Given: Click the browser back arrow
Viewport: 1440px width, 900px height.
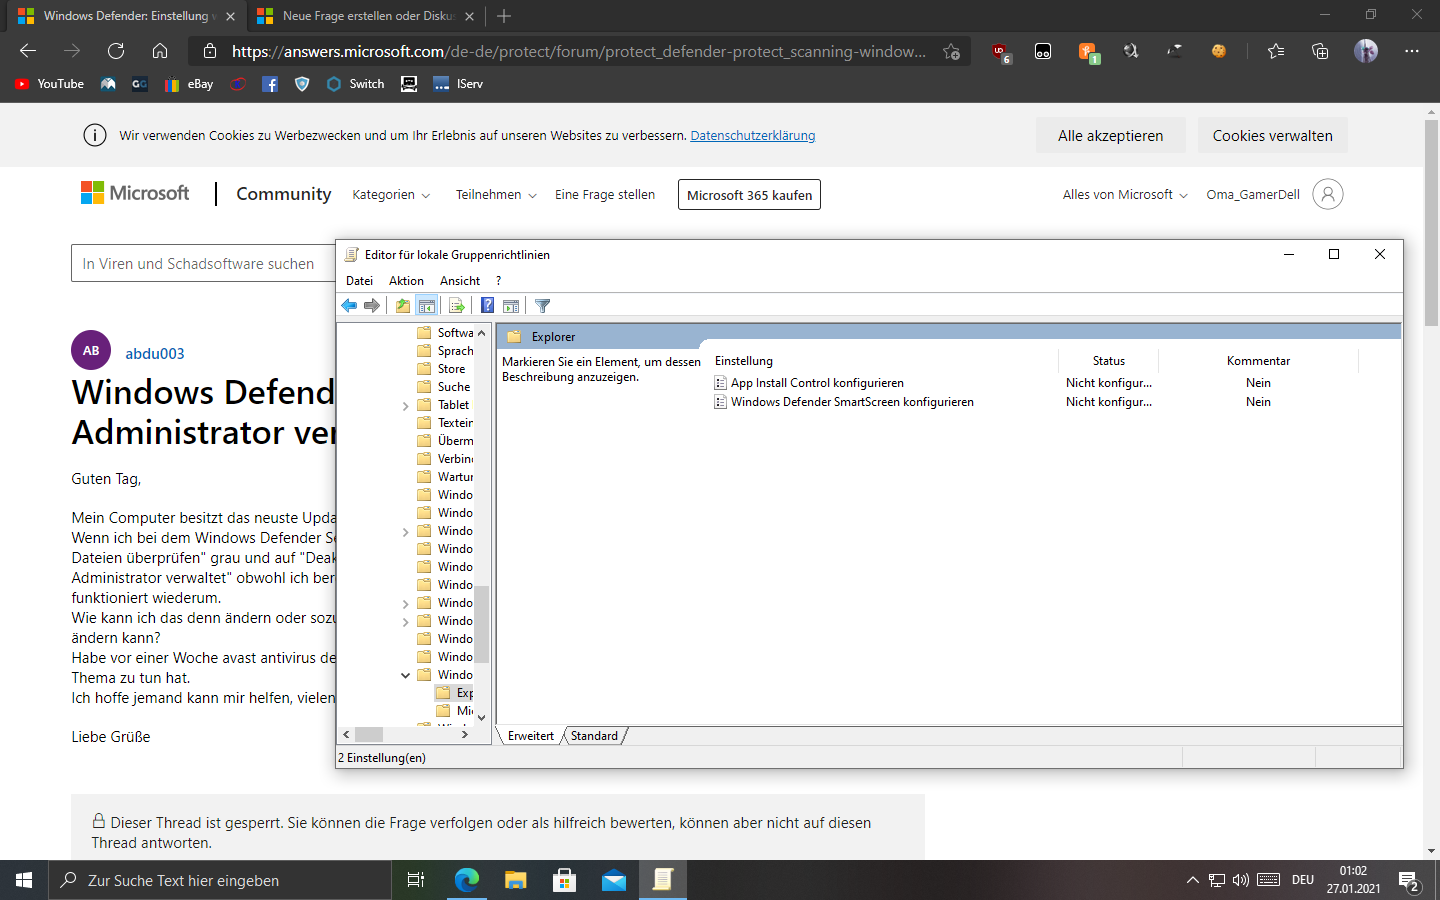Looking at the screenshot, I should point(28,51).
